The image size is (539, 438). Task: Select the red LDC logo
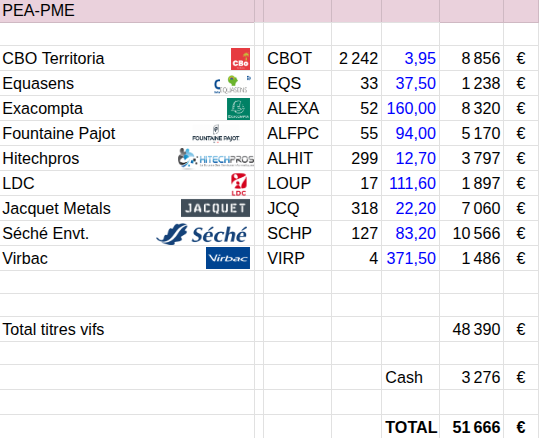pyautogui.click(x=239, y=185)
